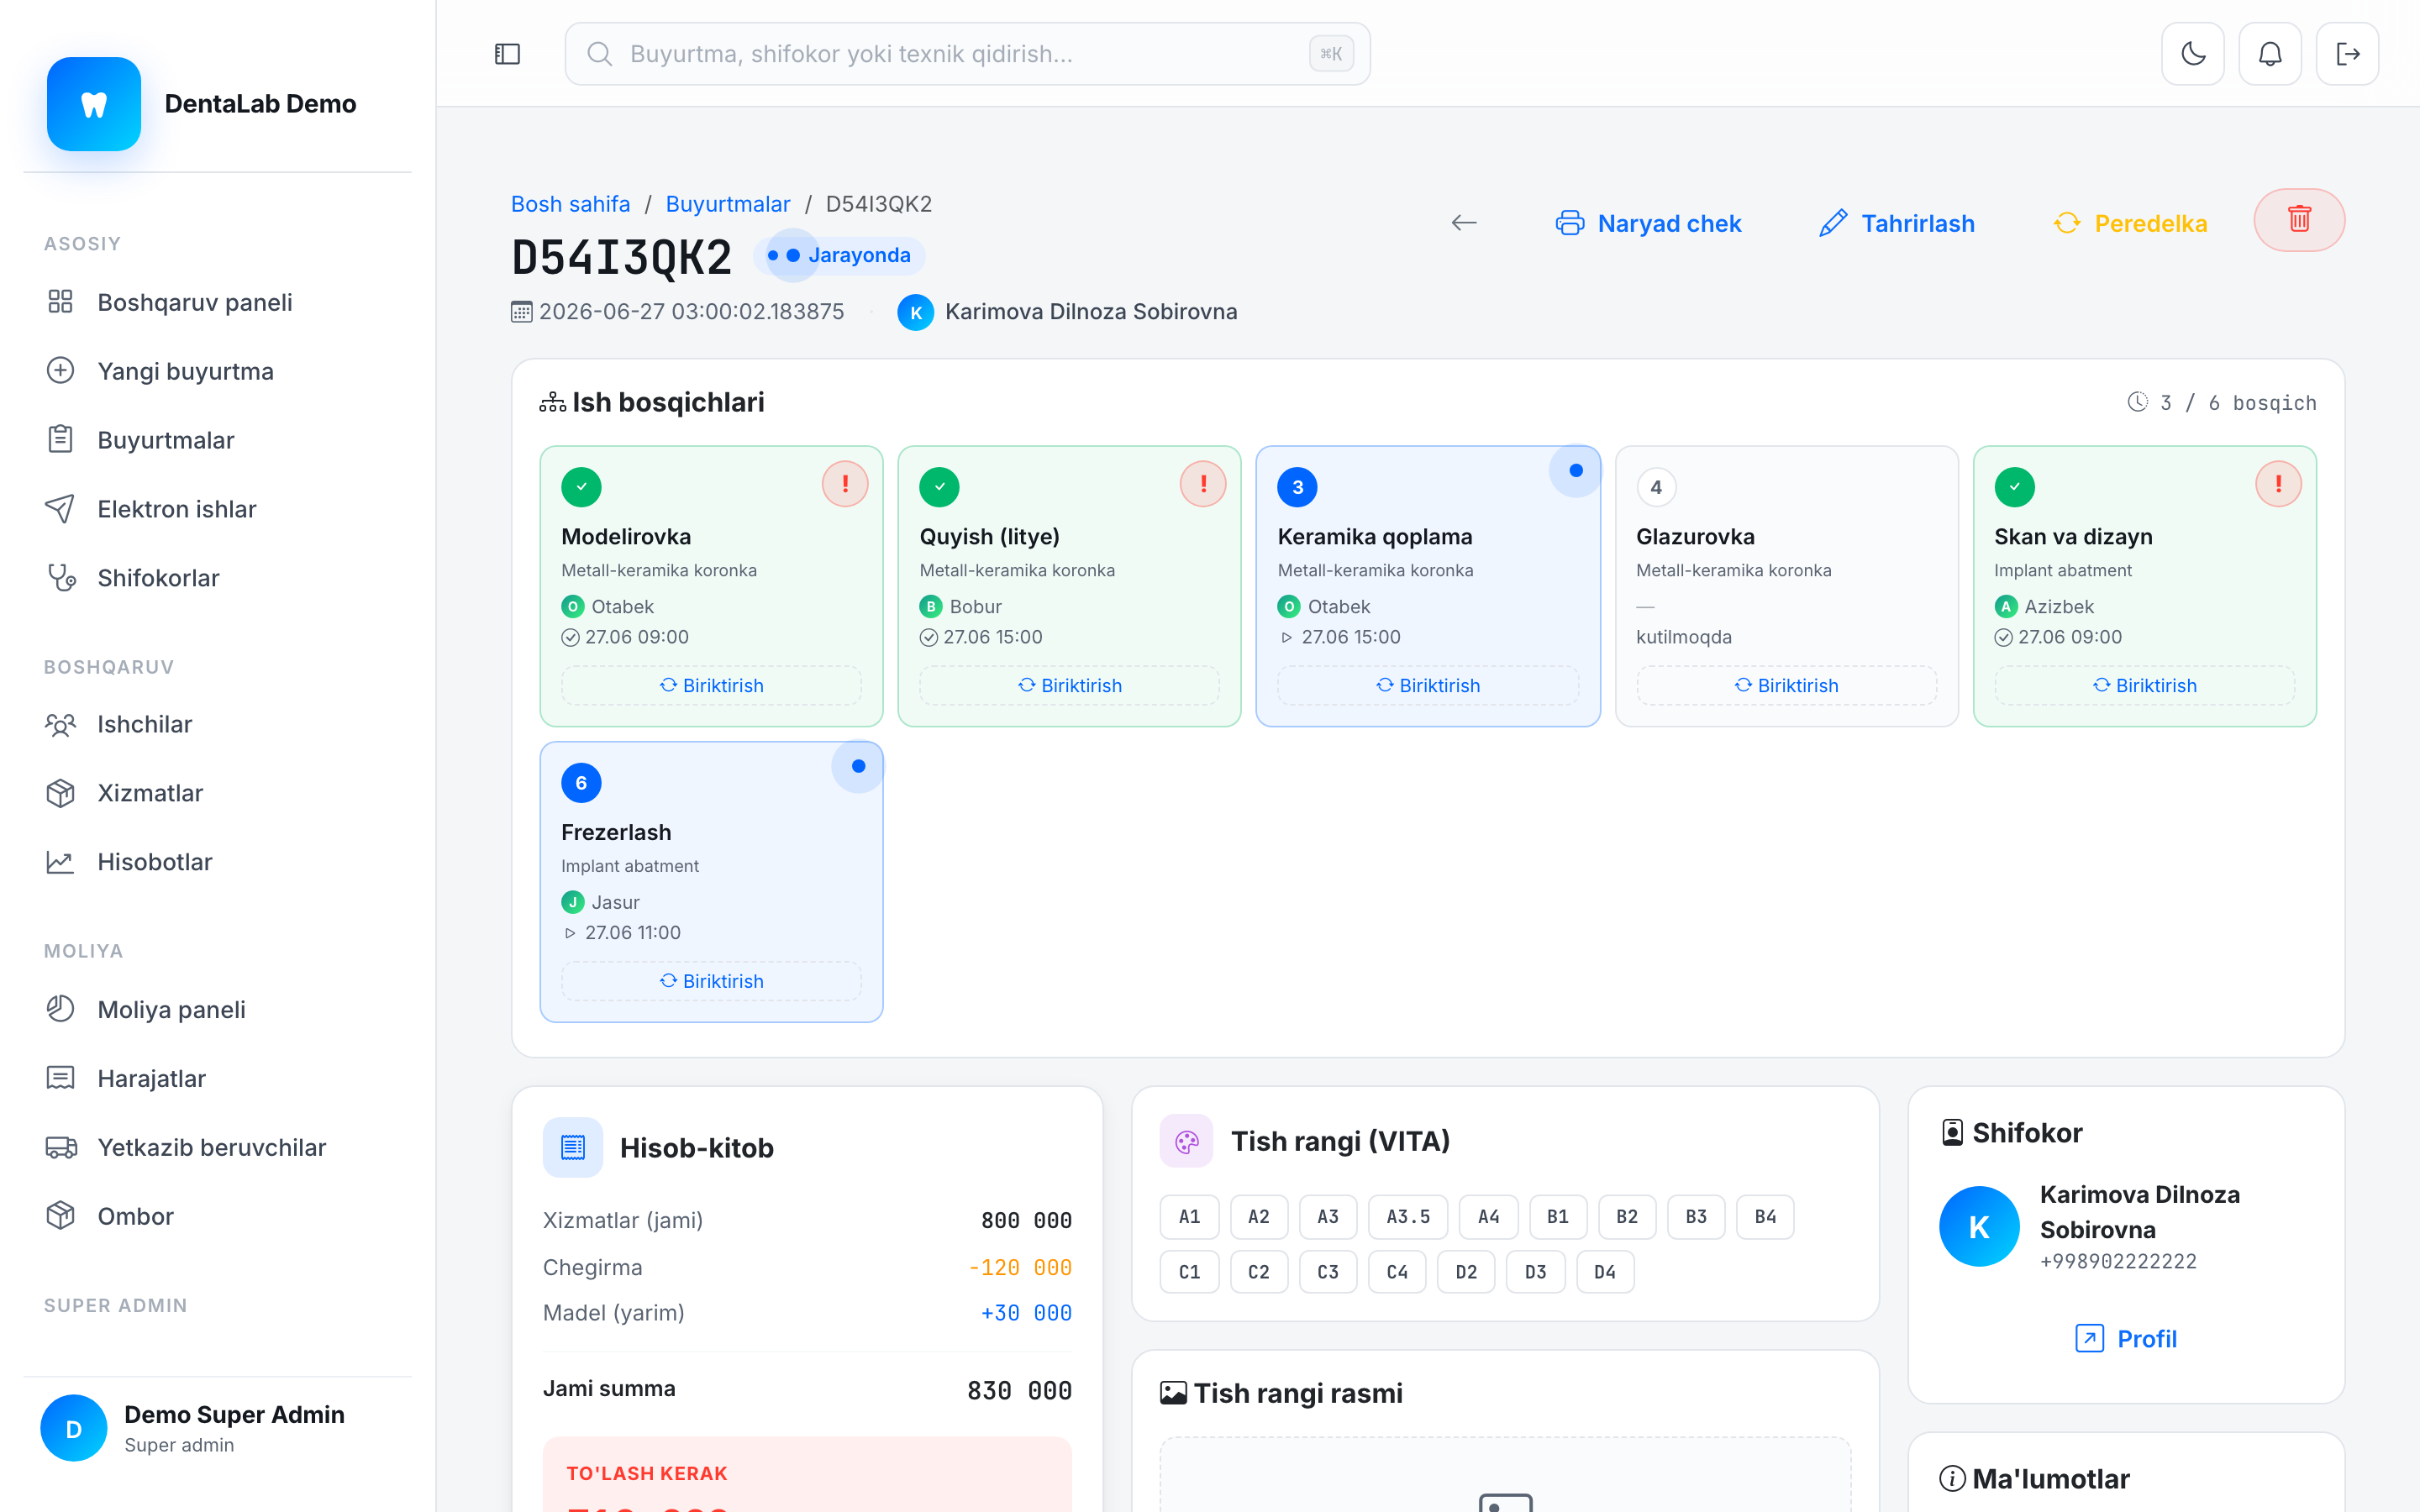Image resolution: width=2420 pixels, height=1512 pixels.
Task: Start a Peredelka rework
Action: click(2130, 223)
